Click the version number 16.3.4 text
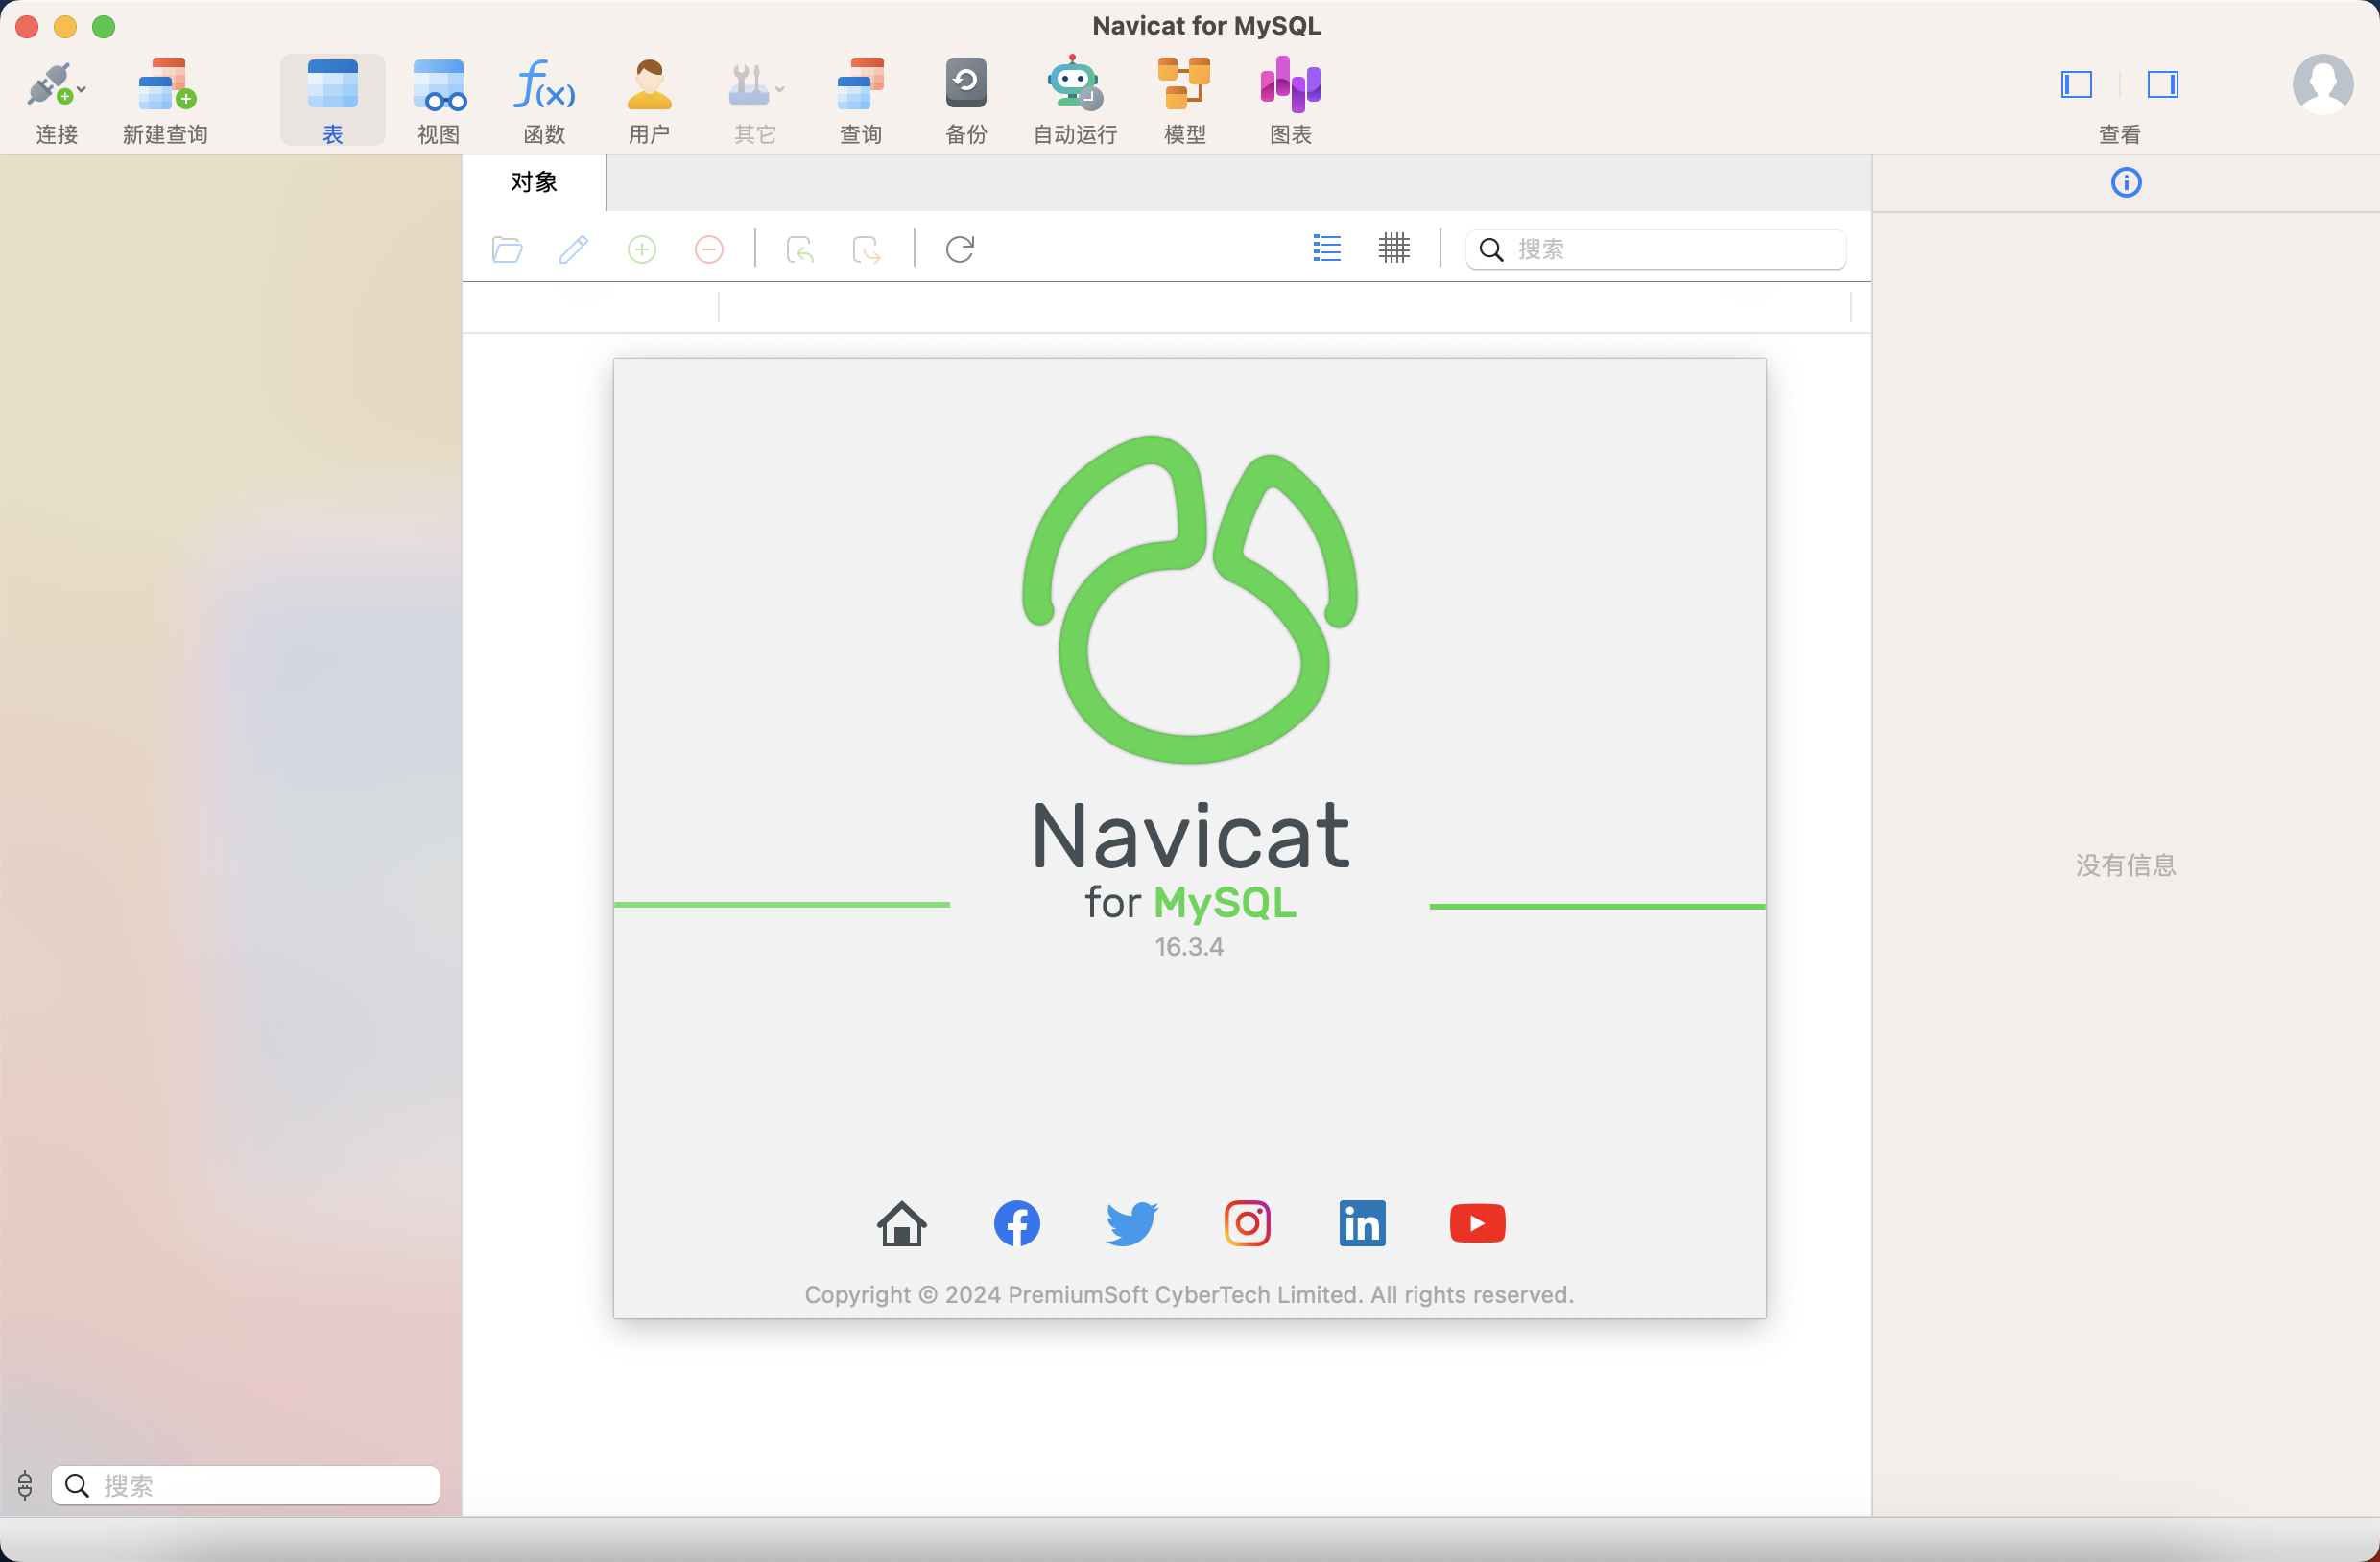The width and height of the screenshot is (2380, 1562). point(1189,946)
